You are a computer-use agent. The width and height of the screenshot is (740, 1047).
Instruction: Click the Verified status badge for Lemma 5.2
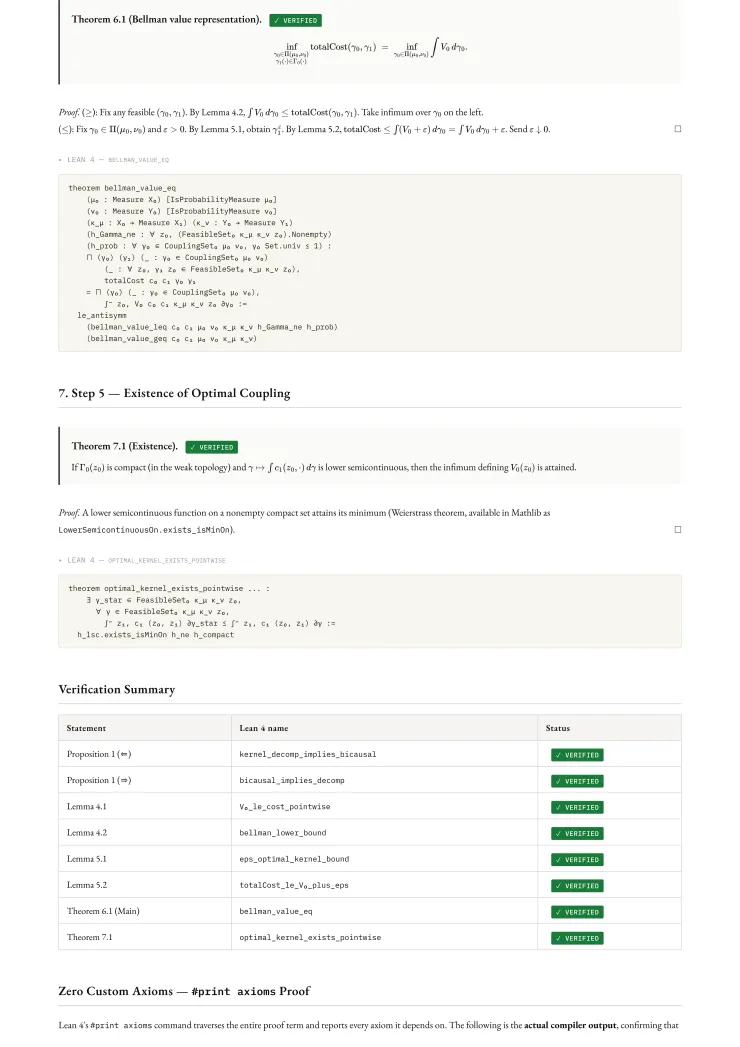[x=577, y=885]
